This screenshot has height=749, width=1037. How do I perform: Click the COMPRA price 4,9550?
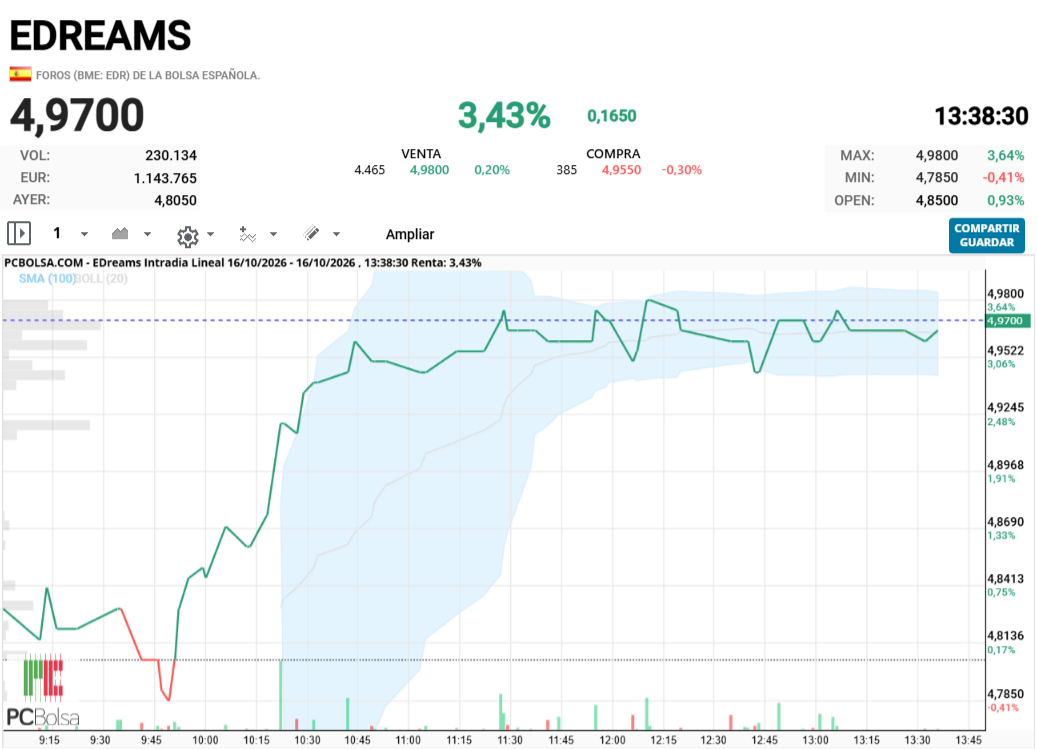(x=621, y=170)
